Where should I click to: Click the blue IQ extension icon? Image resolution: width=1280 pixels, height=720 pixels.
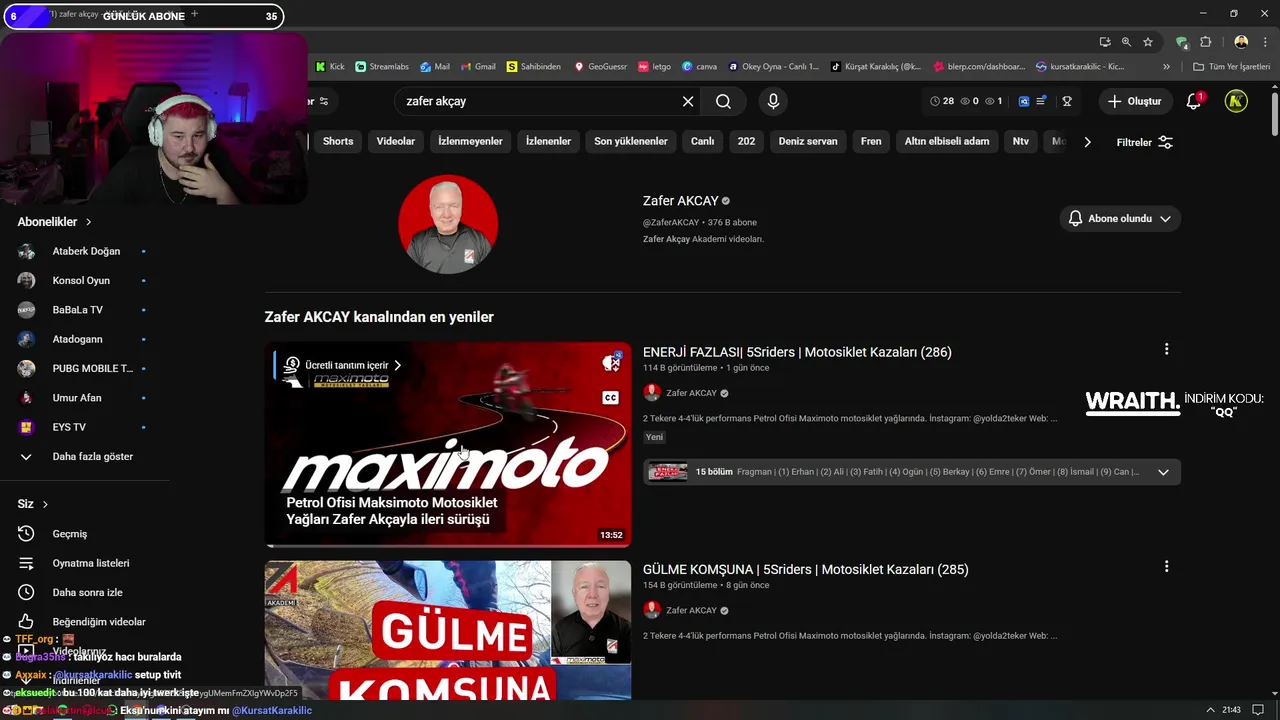click(1024, 101)
